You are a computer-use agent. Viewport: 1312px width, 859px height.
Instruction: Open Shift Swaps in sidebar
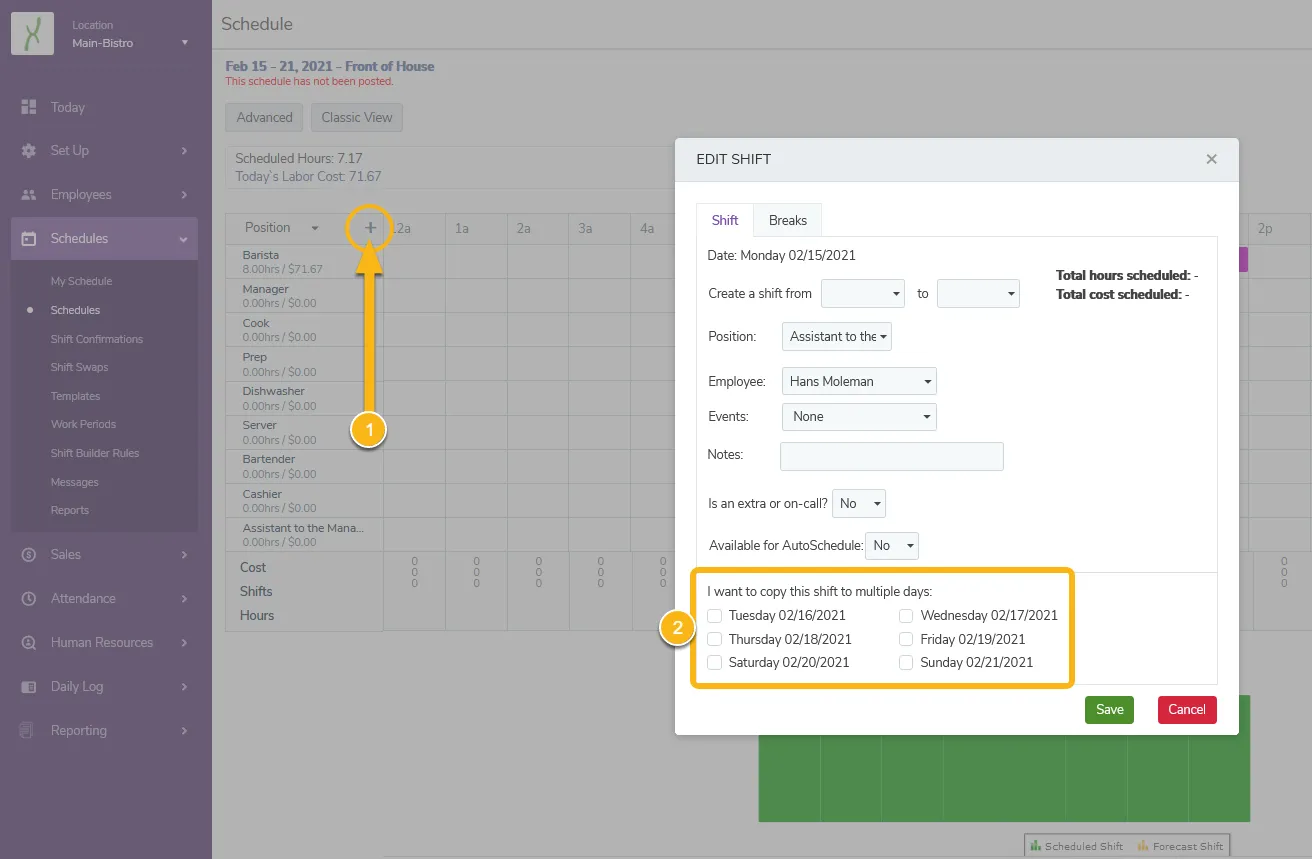[80, 367]
